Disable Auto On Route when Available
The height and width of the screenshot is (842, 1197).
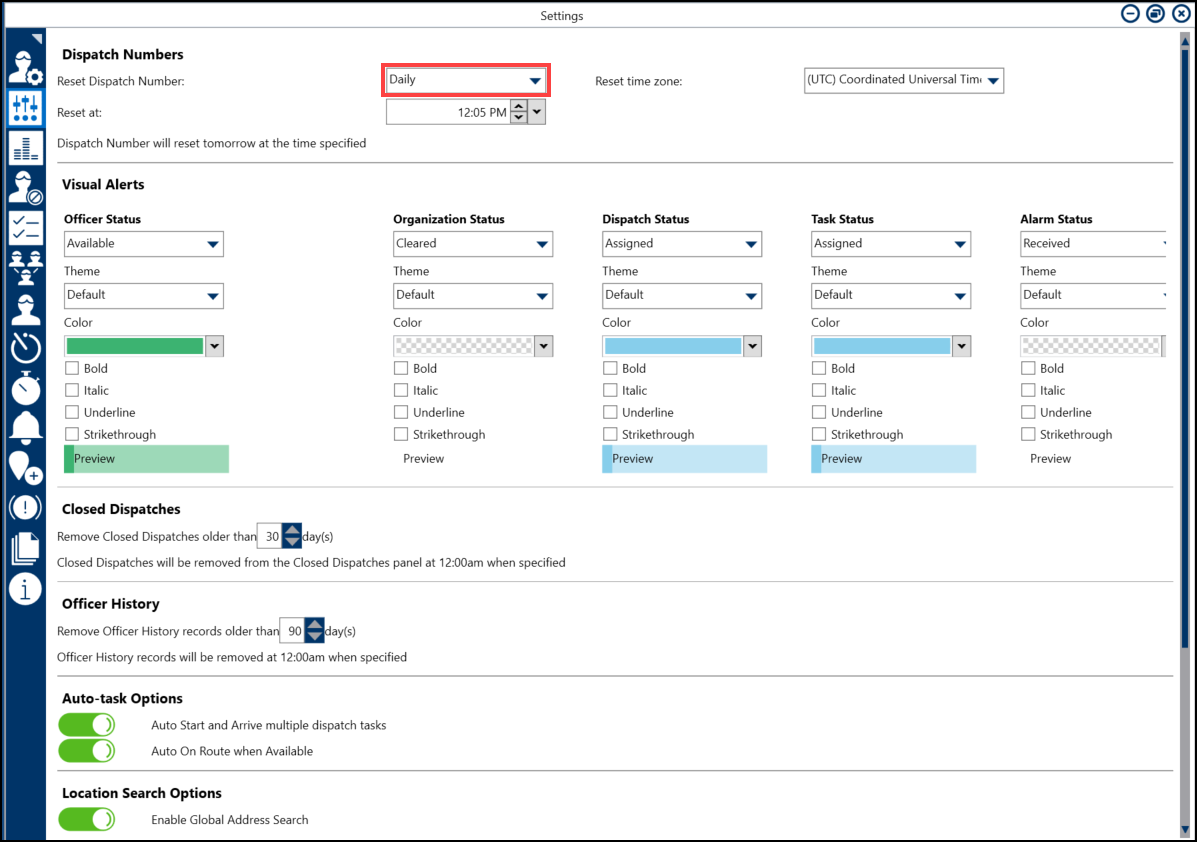click(87, 751)
